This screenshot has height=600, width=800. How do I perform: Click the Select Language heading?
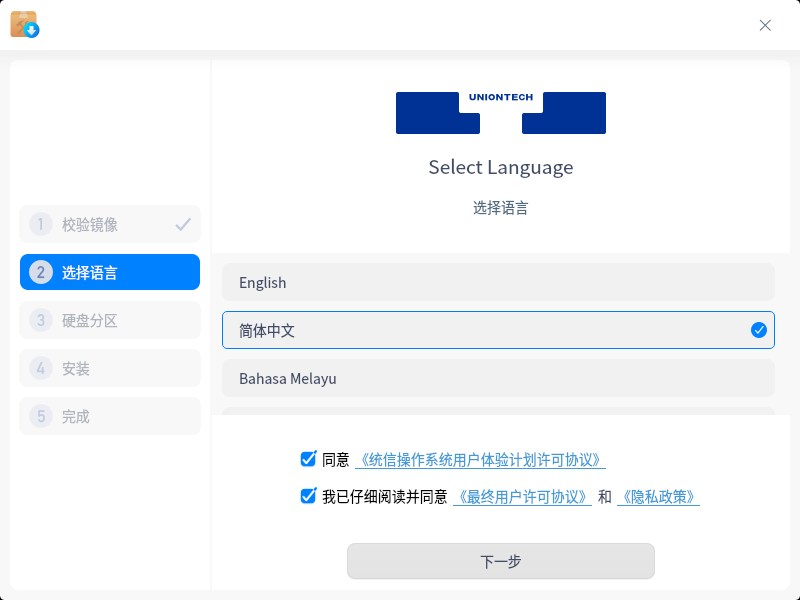(501, 167)
